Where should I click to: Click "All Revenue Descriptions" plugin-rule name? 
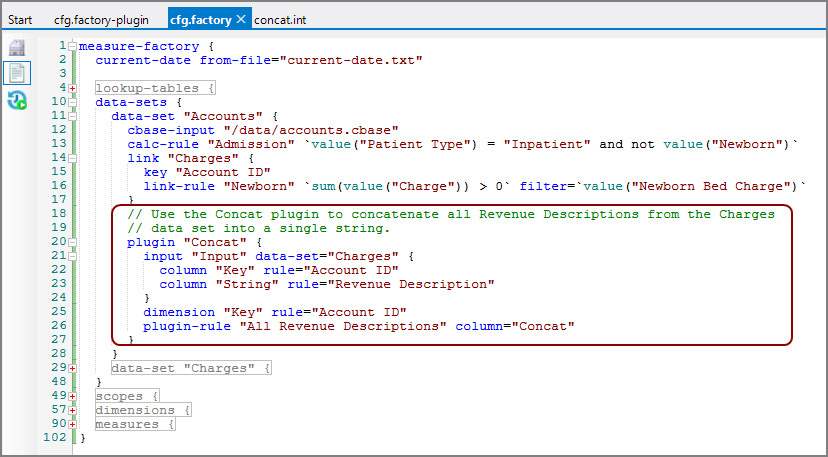pyautogui.click(x=343, y=326)
